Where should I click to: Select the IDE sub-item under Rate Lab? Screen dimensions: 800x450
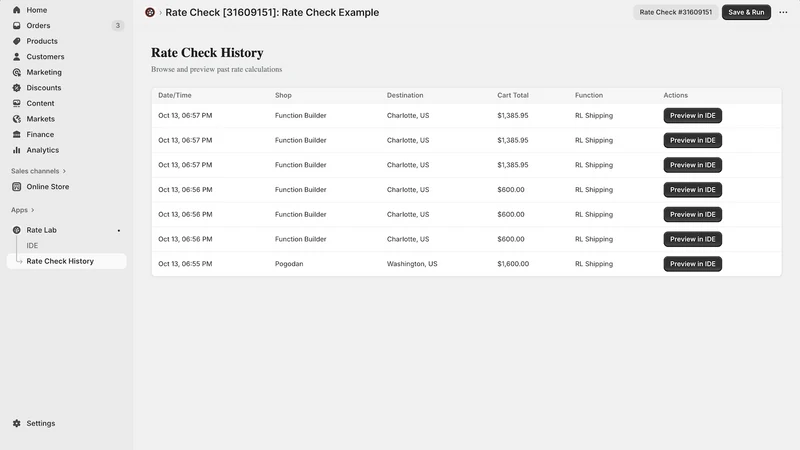pyautogui.click(x=32, y=245)
